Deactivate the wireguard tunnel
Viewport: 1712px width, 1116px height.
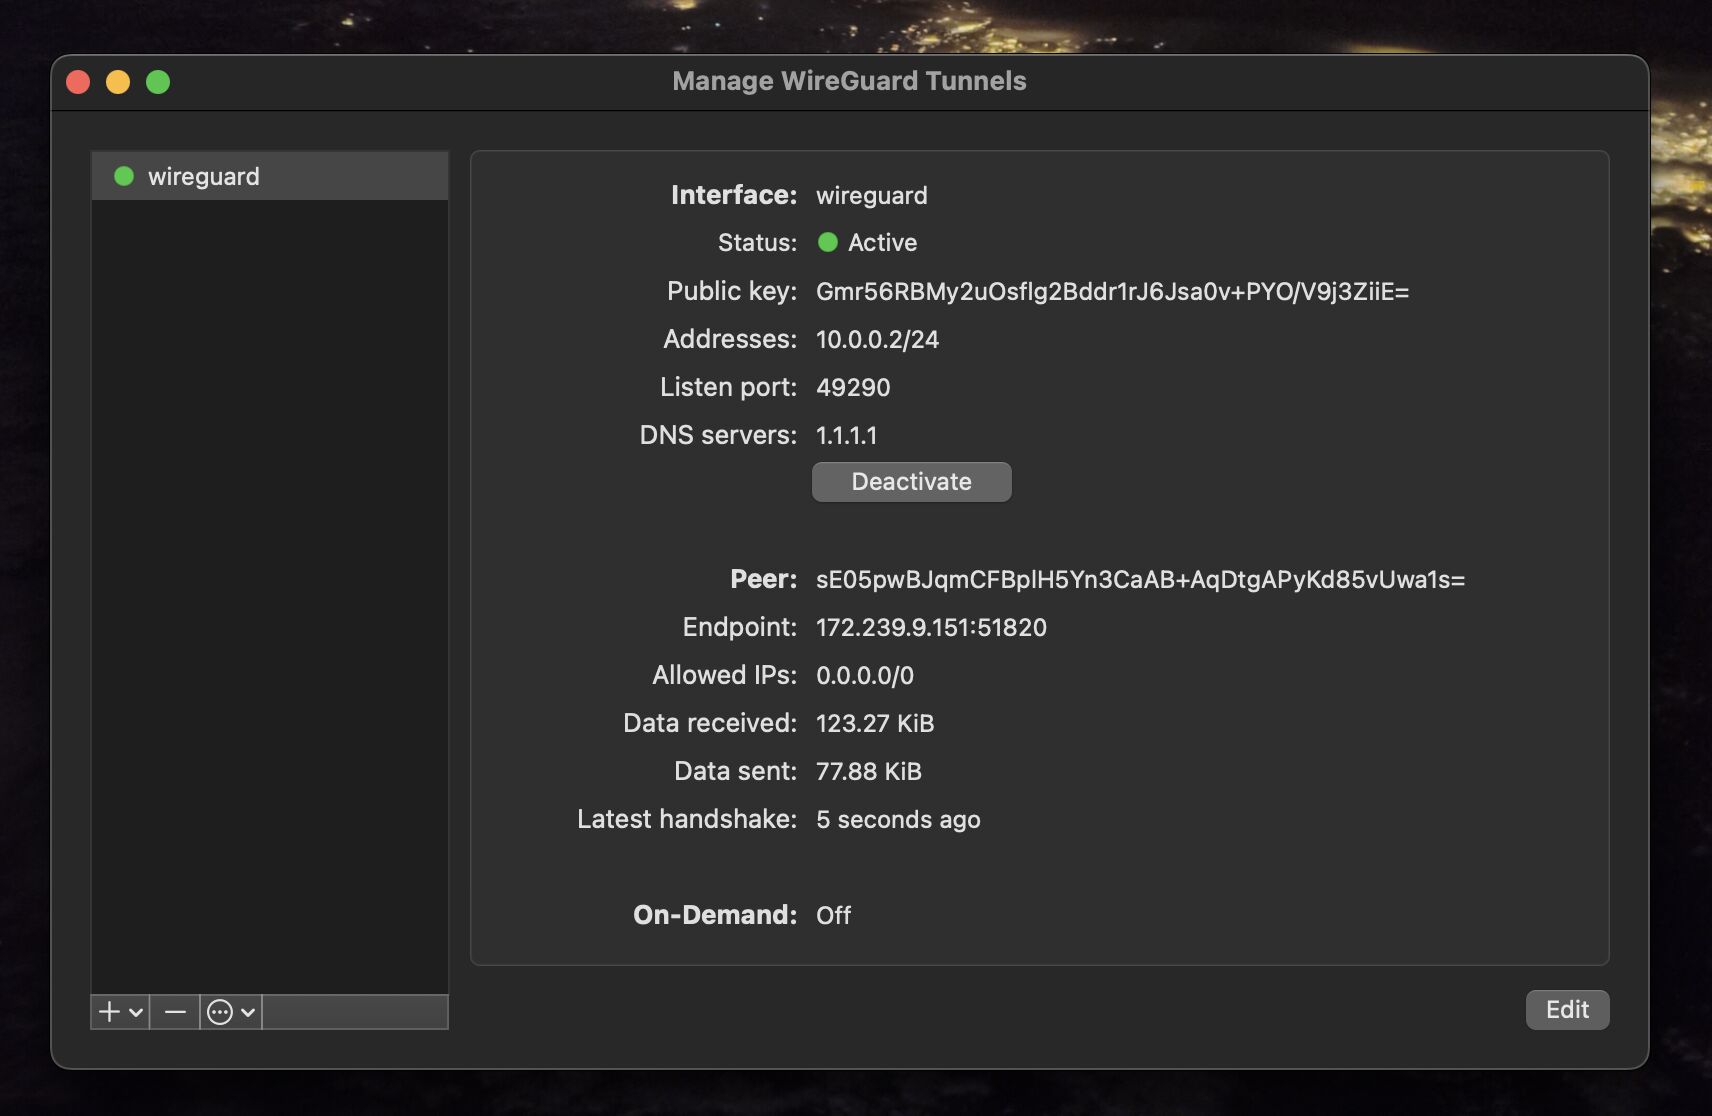tap(911, 482)
